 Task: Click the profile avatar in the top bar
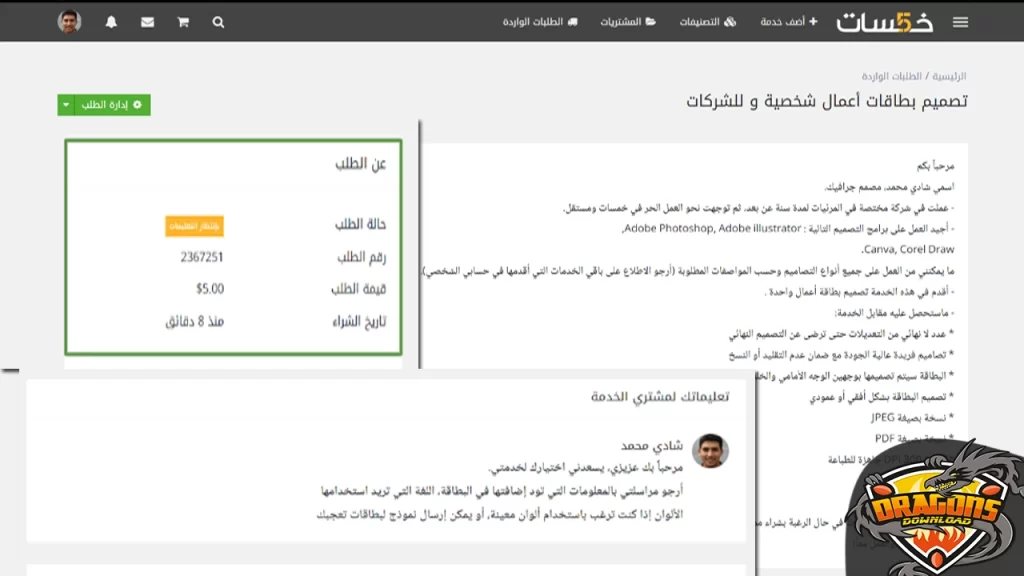coord(69,21)
